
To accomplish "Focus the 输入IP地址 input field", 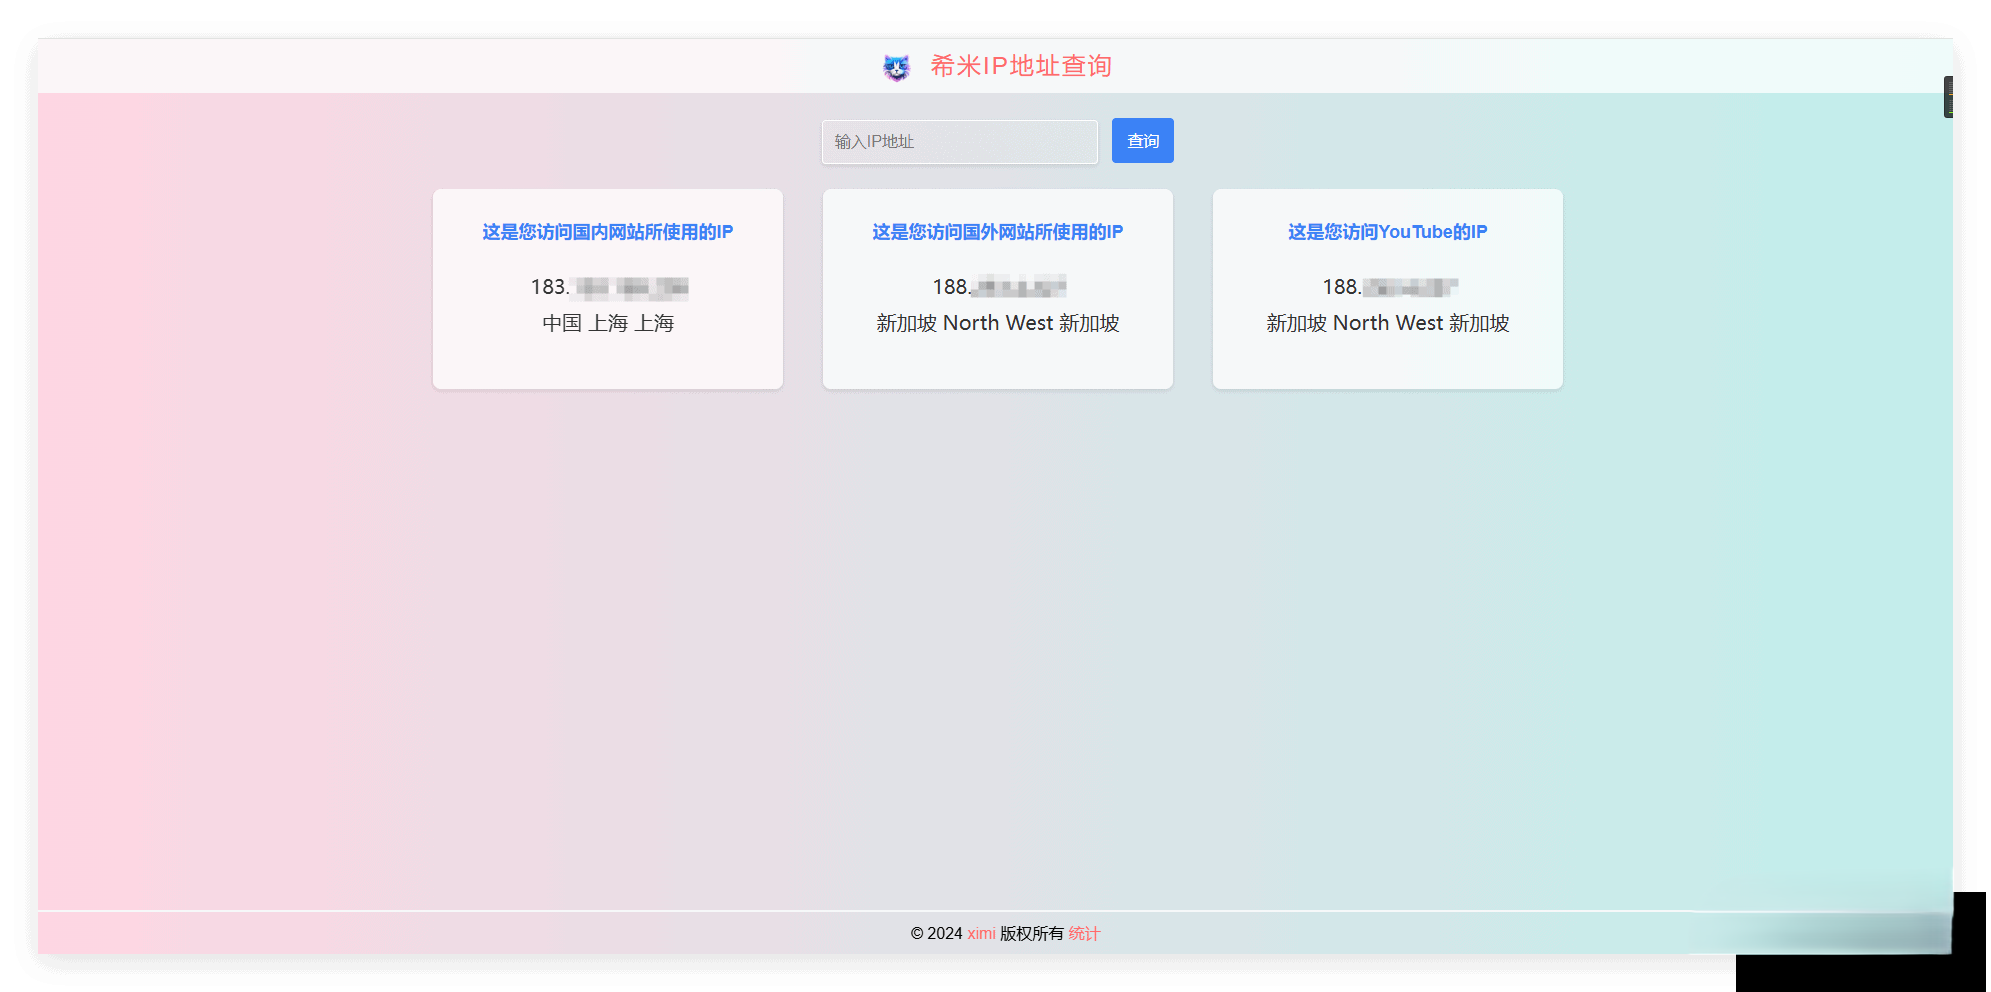I will (960, 141).
